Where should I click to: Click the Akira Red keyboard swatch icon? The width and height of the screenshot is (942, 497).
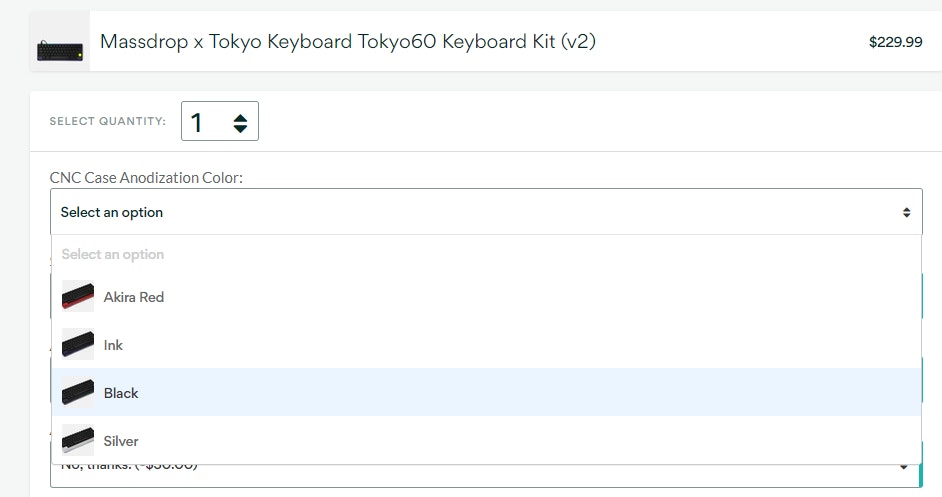coord(78,297)
